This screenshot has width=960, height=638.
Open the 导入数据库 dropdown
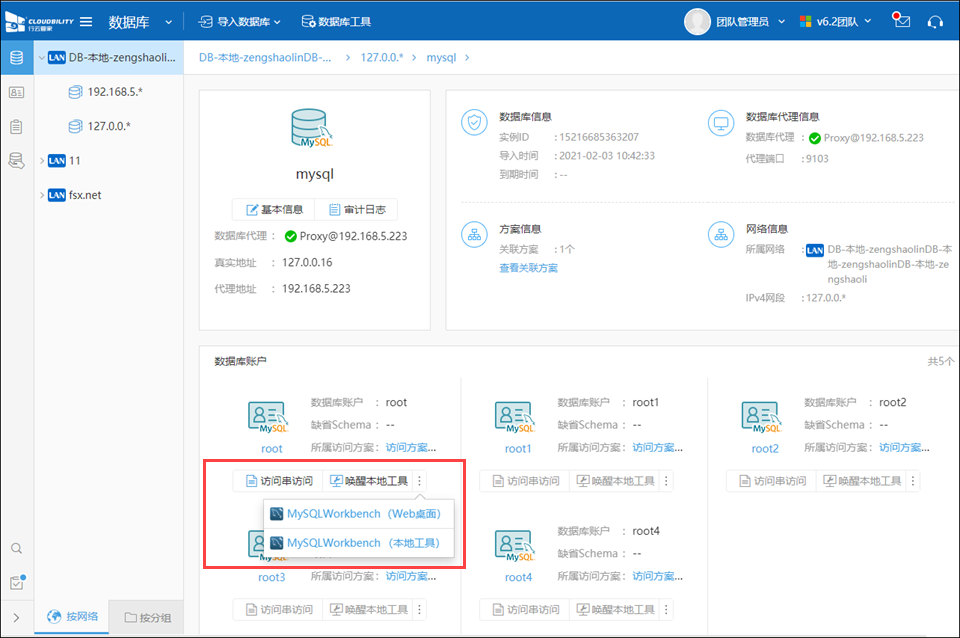240,21
